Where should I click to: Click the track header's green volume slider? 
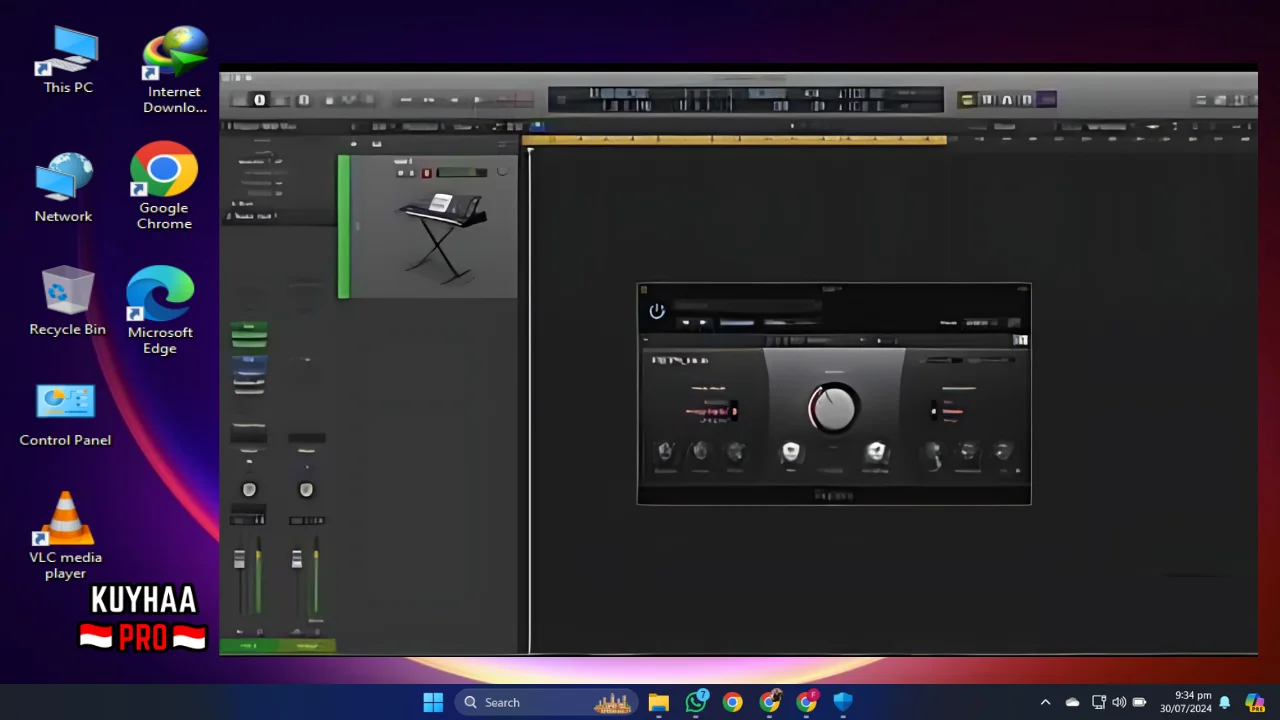461,172
